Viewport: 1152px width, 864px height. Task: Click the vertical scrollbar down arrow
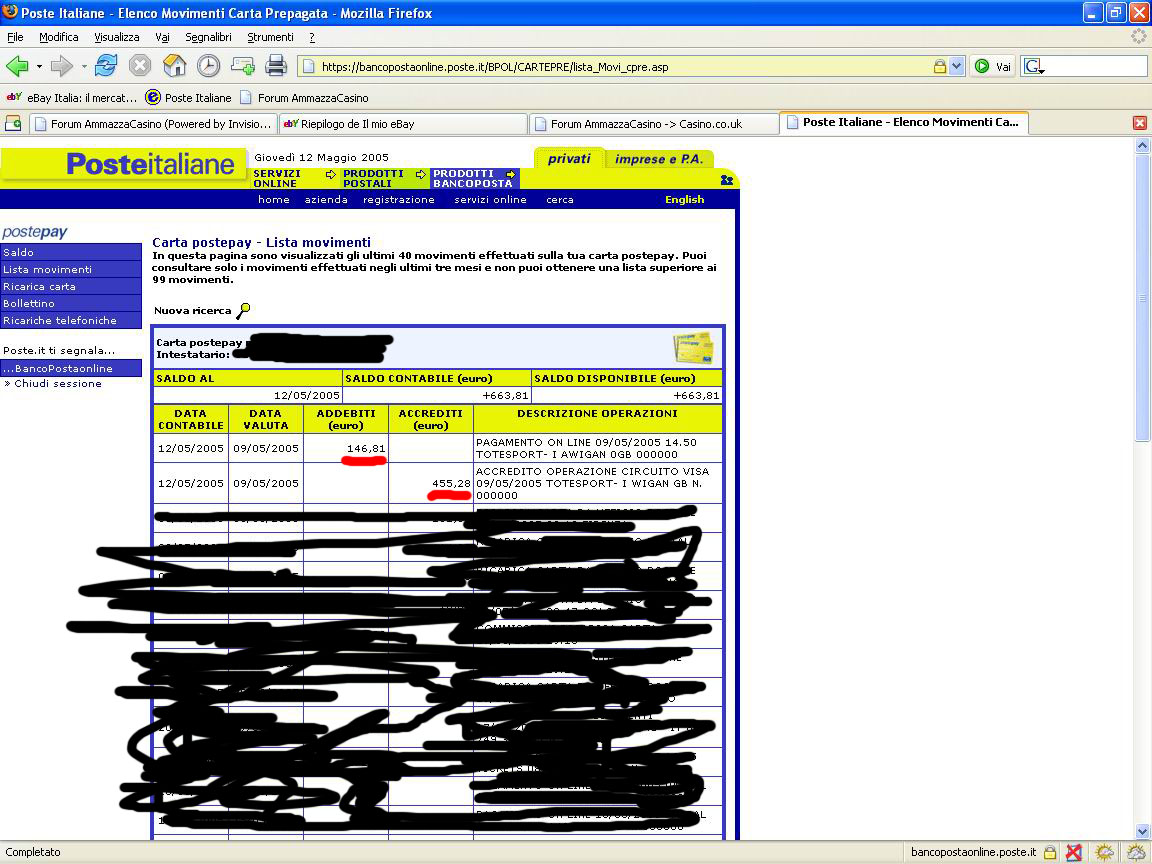(x=1142, y=832)
